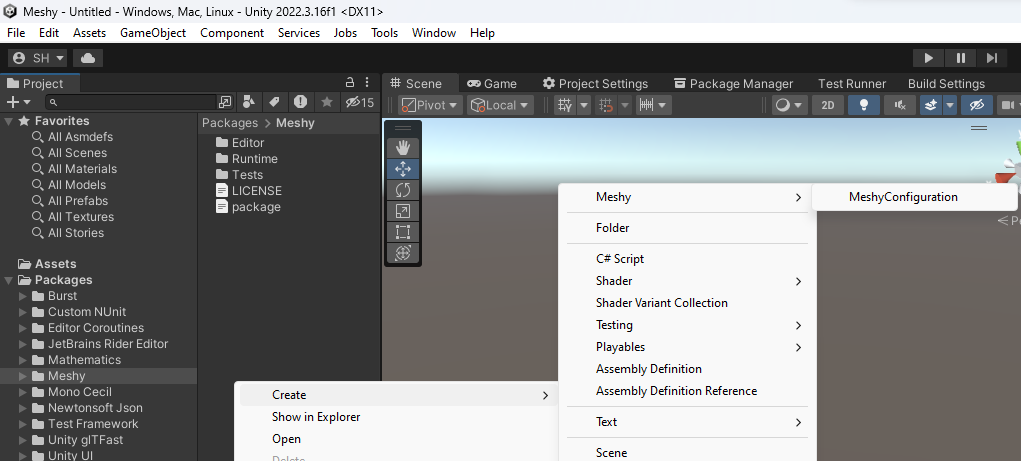This screenshot has height=461, width=1021.
Task: Open the Build Settings tab
Action: pos(946,83)
